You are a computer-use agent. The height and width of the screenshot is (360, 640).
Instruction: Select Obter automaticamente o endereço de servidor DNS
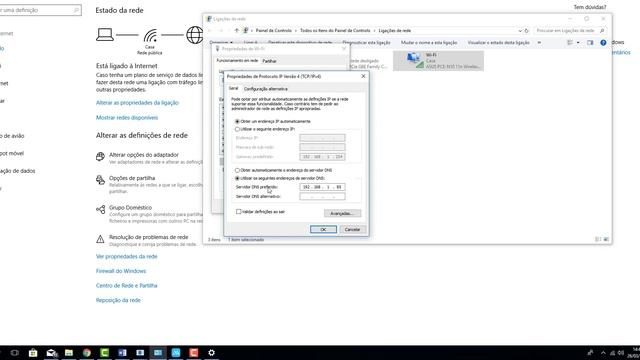tap(237, 170)
